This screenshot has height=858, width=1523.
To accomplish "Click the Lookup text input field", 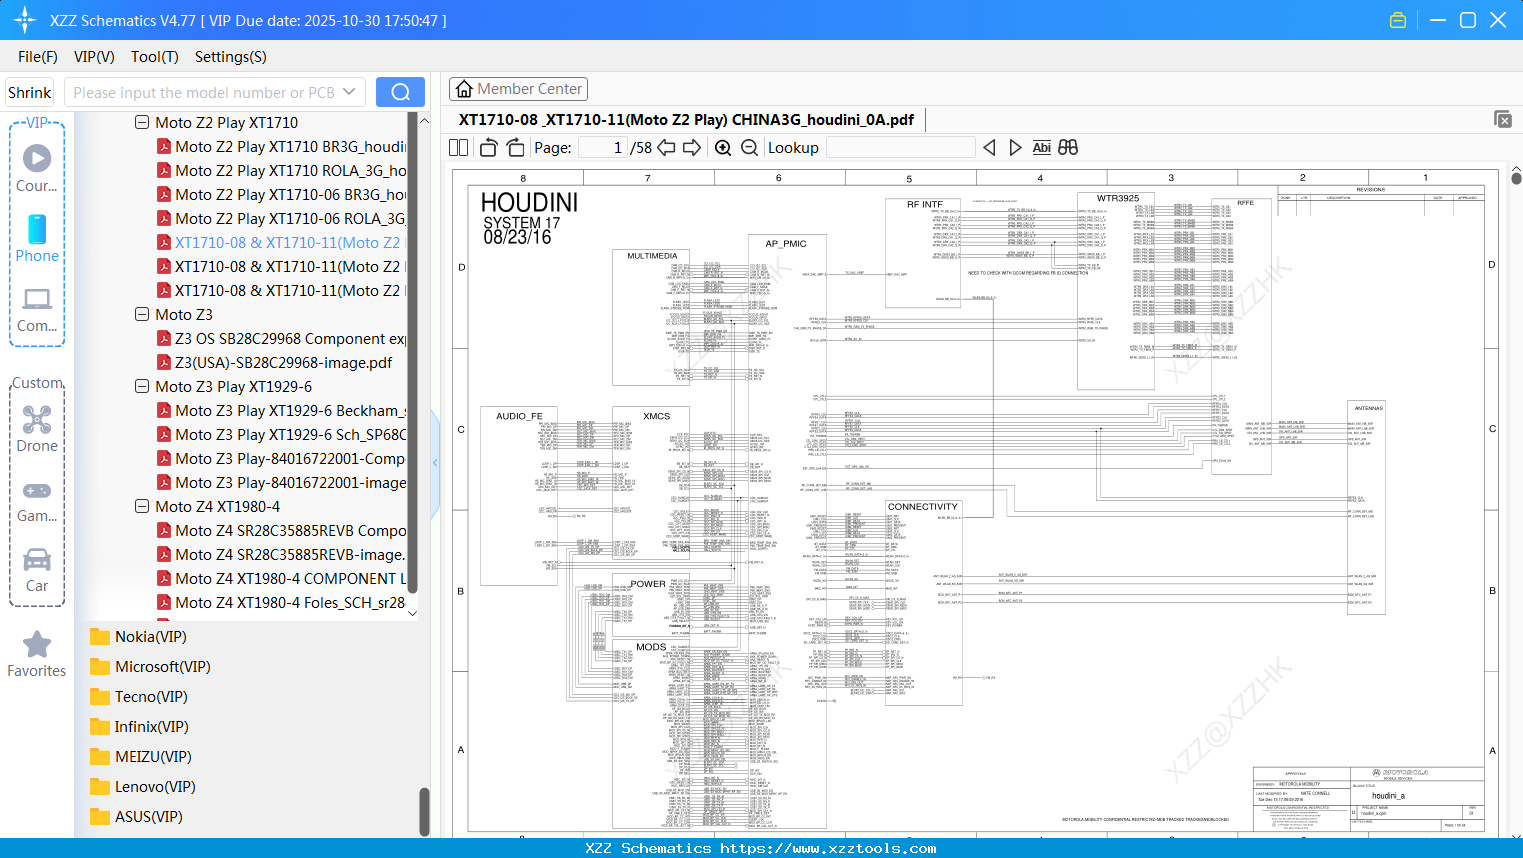I will [900, 148].
